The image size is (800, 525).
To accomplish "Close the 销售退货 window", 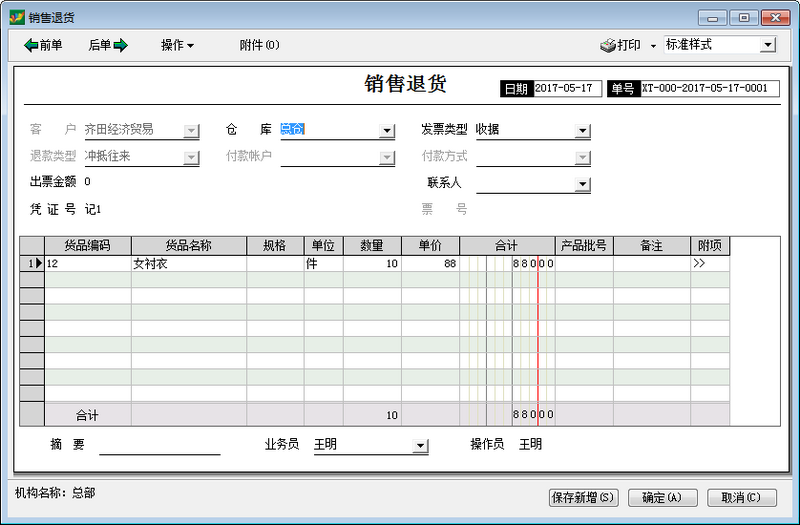I will (x=775, y=18).
